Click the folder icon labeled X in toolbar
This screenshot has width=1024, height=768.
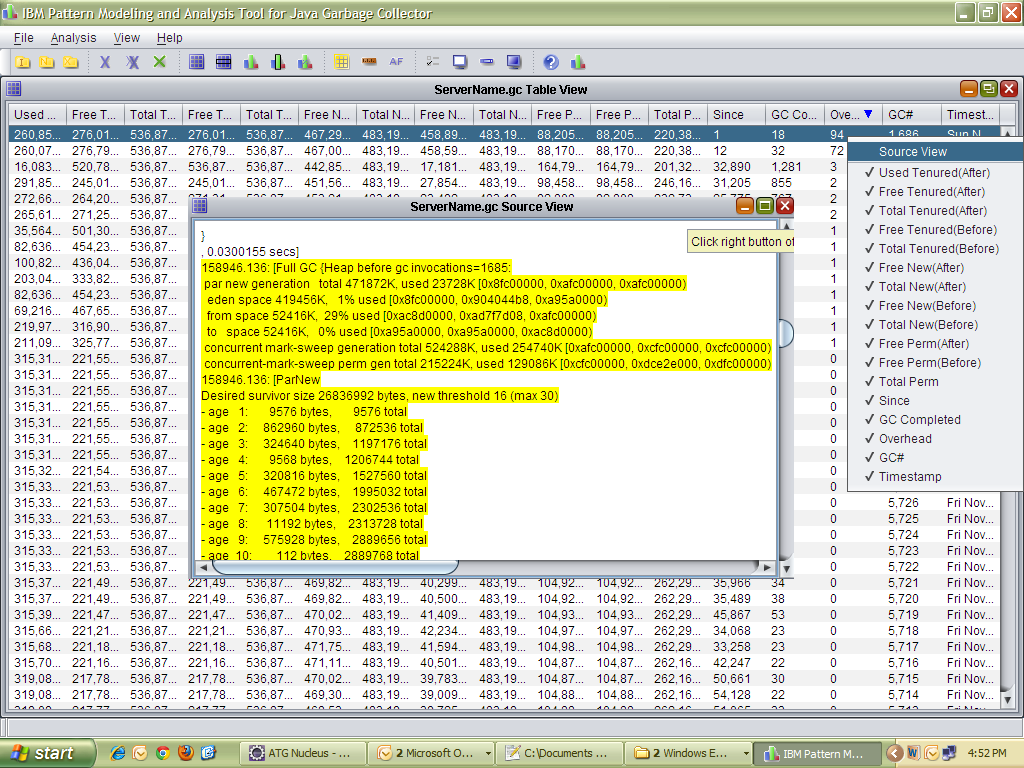tap(71, 62)
